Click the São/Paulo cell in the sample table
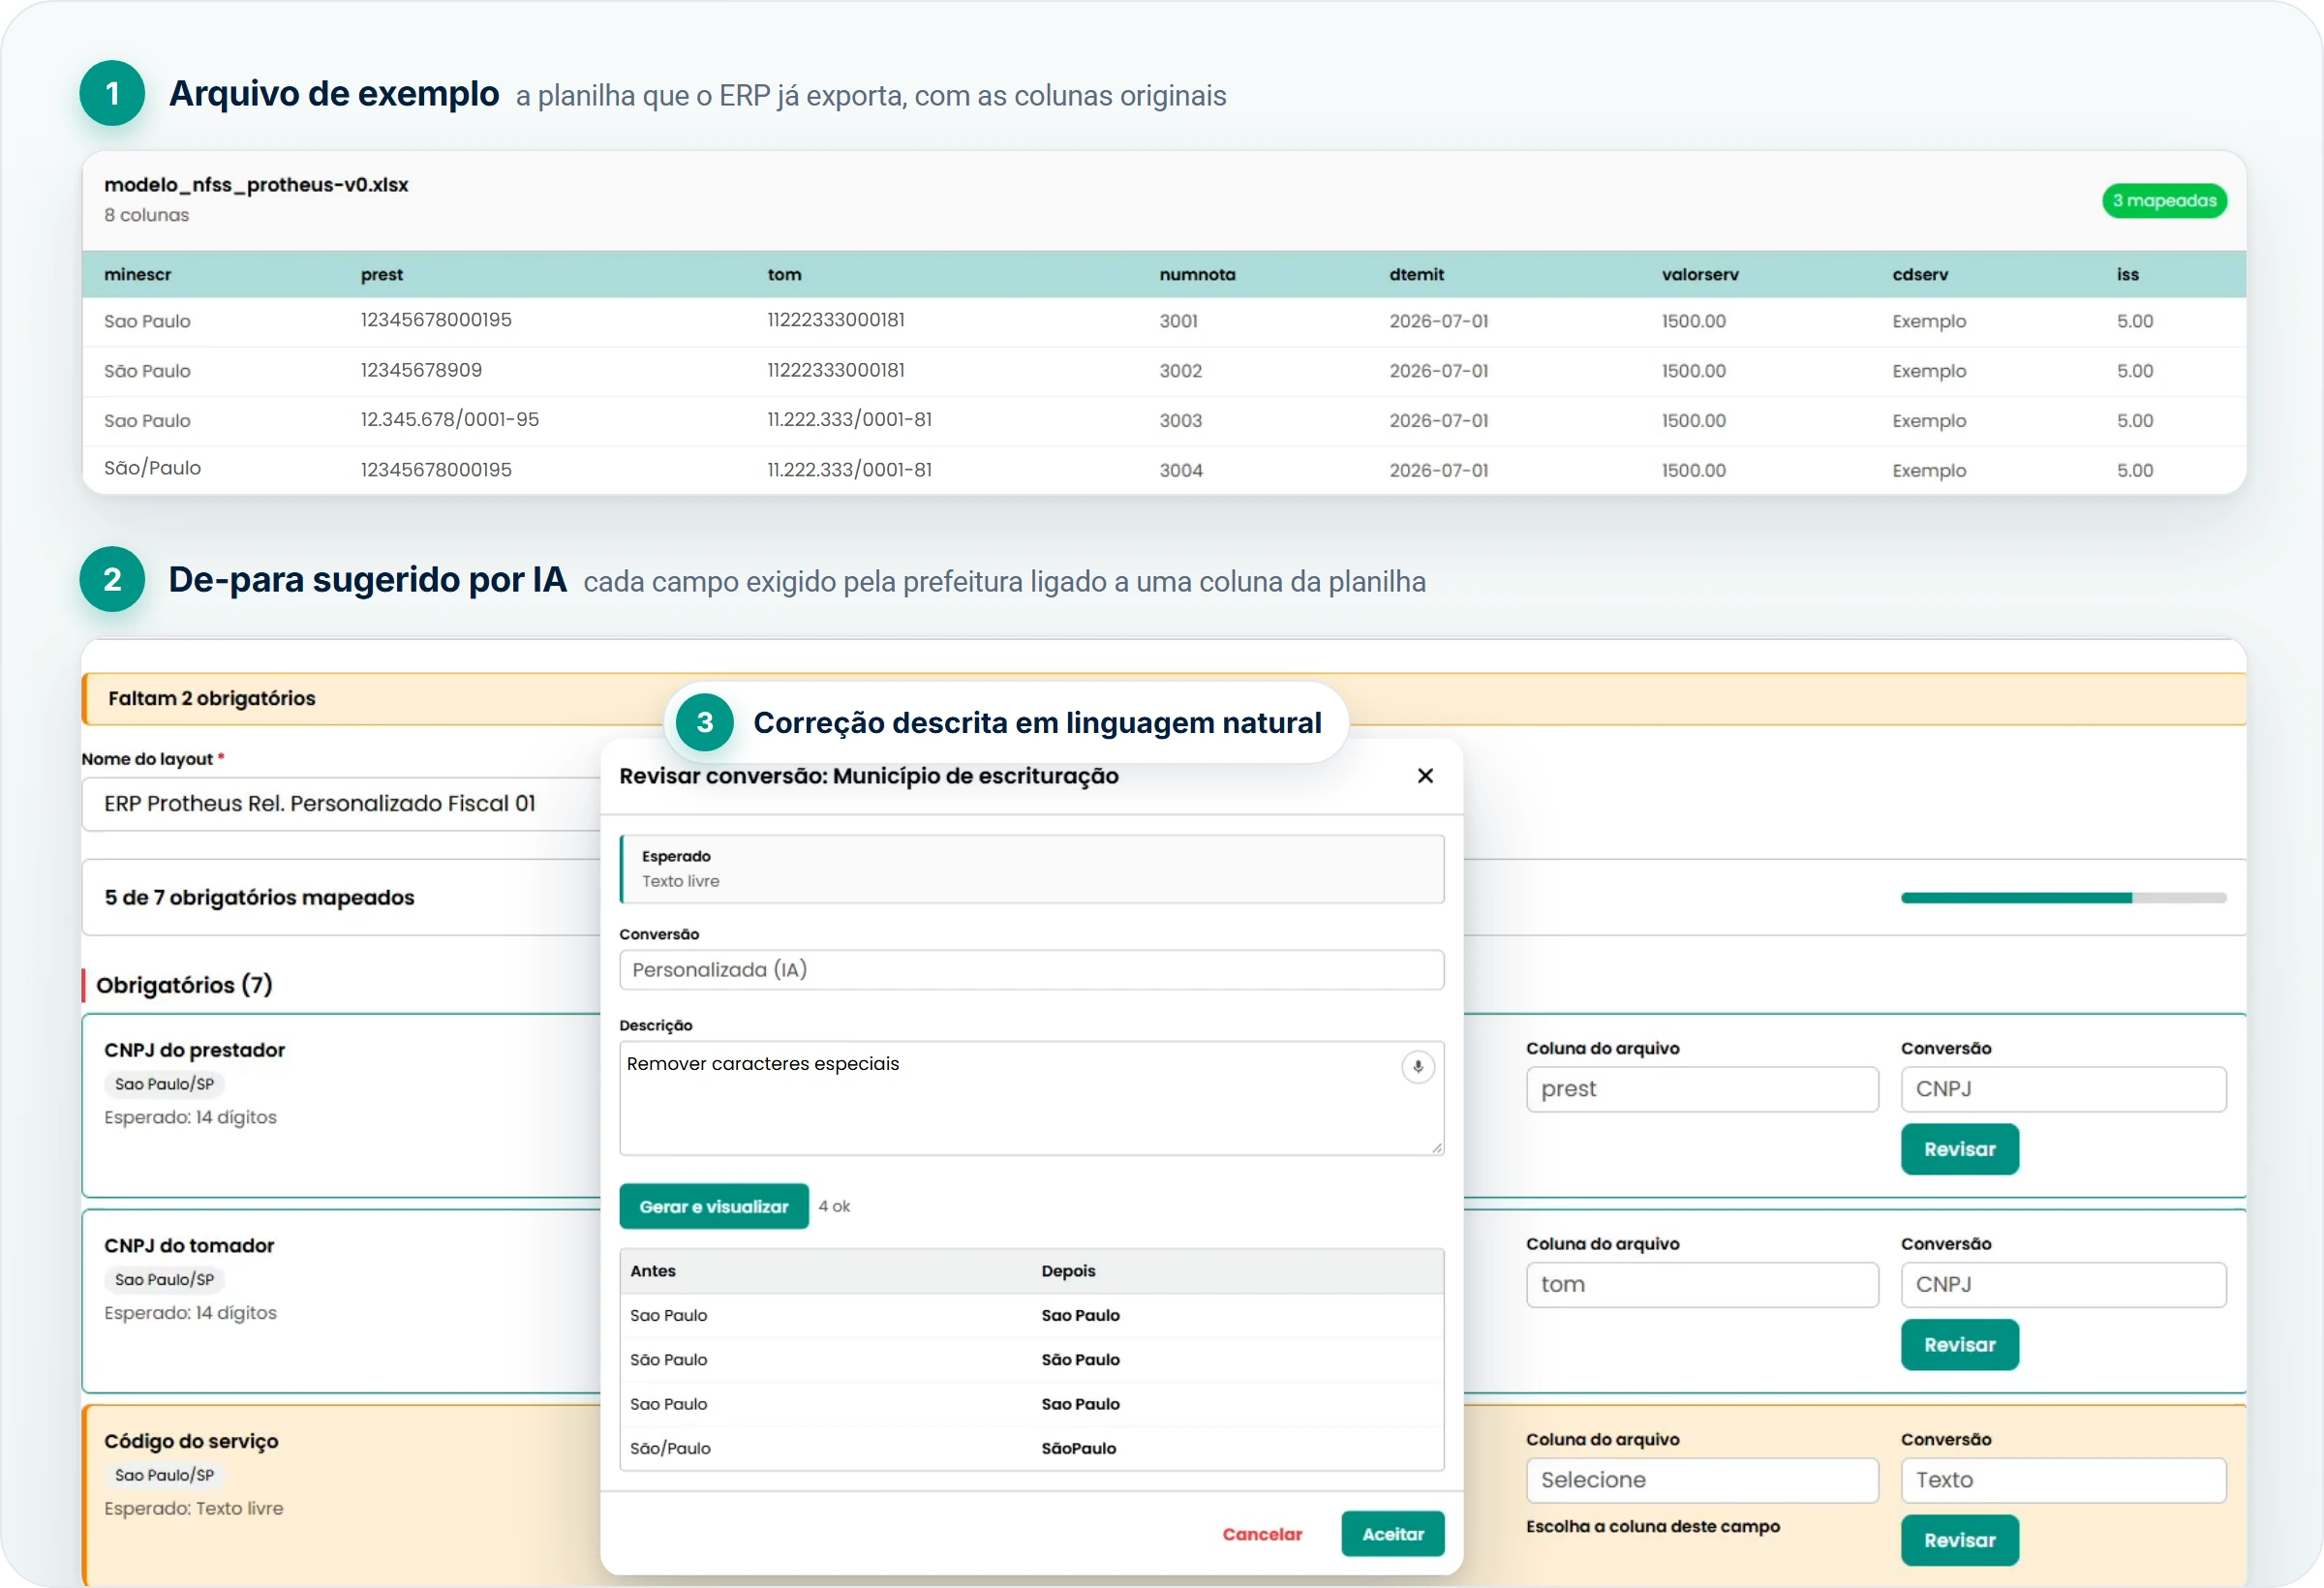This screenshot has height=1588, width=2324. point(152,468)
